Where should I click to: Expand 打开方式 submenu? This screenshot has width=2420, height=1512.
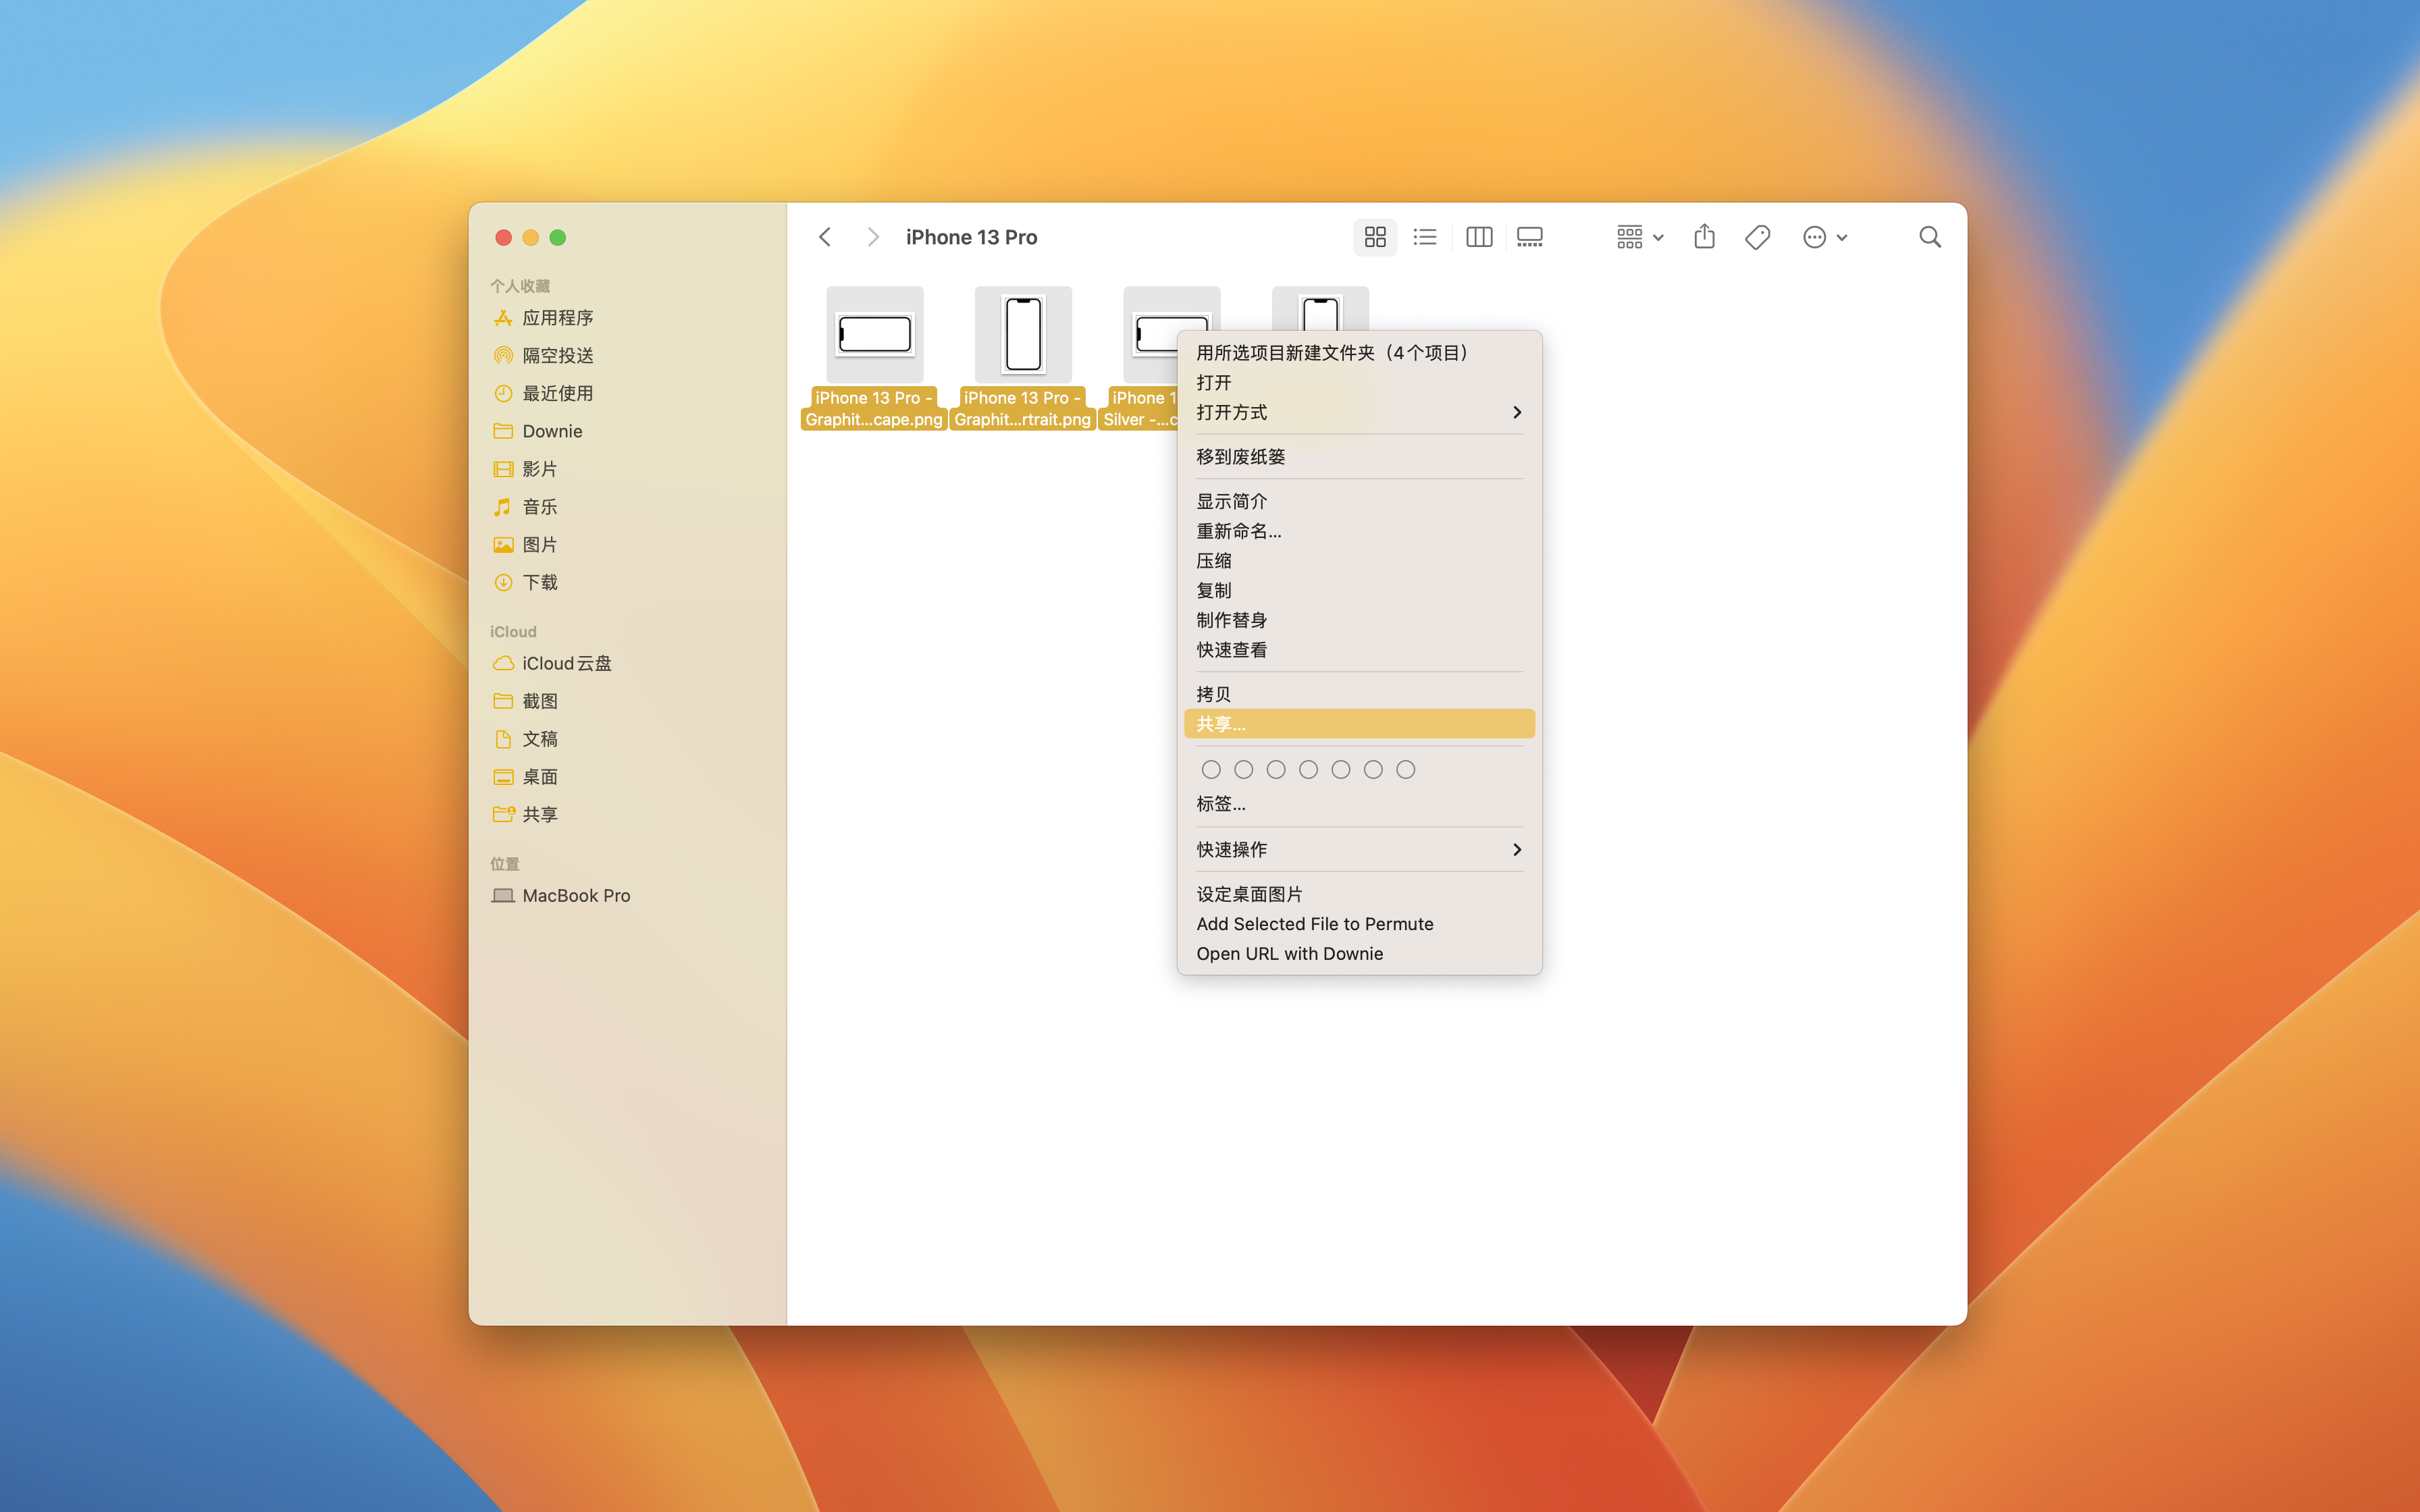pyautogui.click(x=1359, y=412)
